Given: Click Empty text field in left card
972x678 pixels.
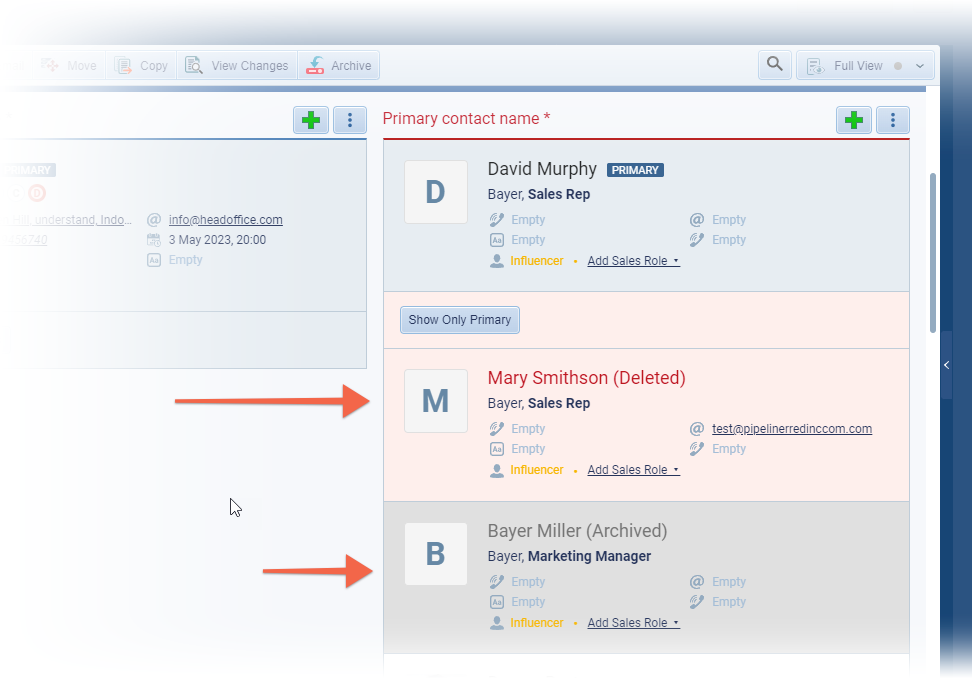Looking at the screenshot, I should click(185, 260).
